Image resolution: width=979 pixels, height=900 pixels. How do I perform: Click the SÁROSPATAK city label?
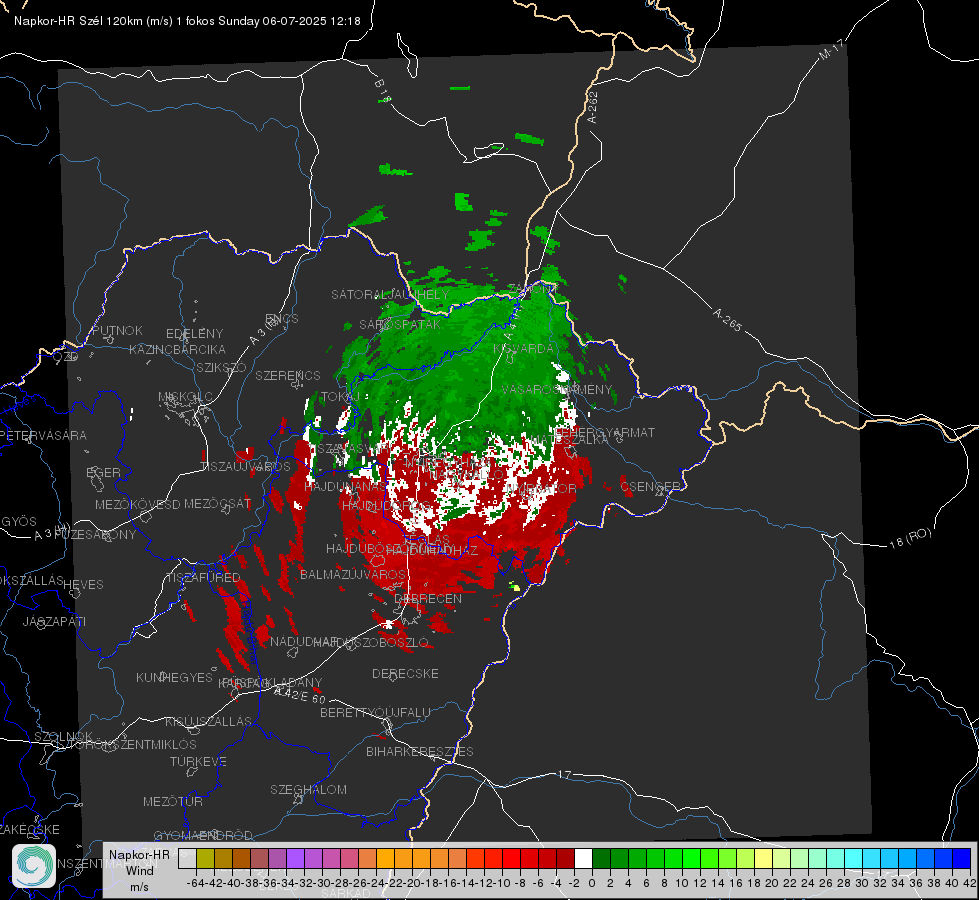pos(400,325)
